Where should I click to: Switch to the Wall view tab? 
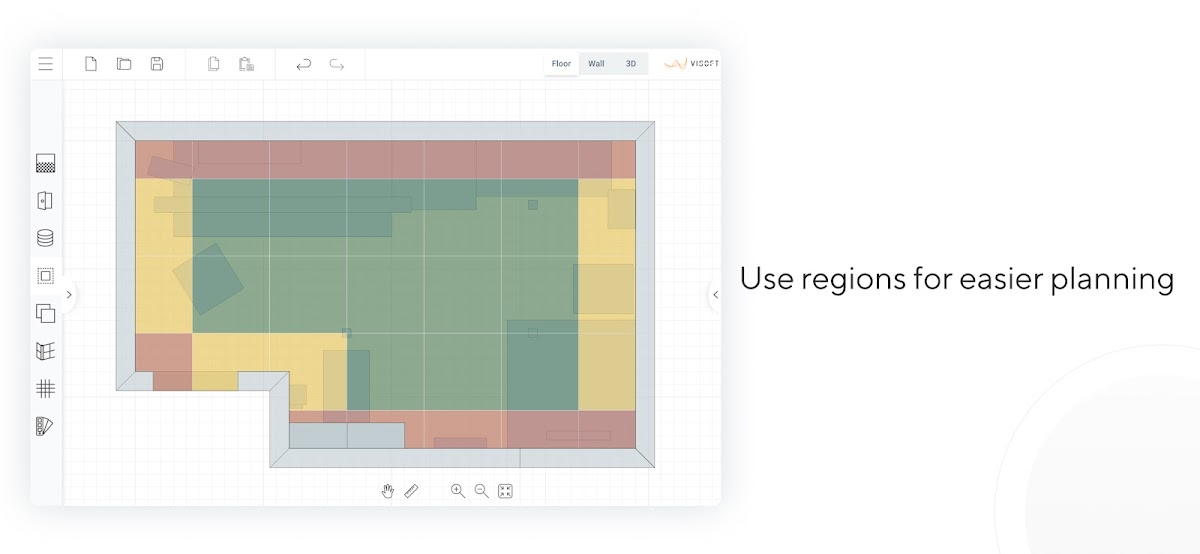click(596, 64)
